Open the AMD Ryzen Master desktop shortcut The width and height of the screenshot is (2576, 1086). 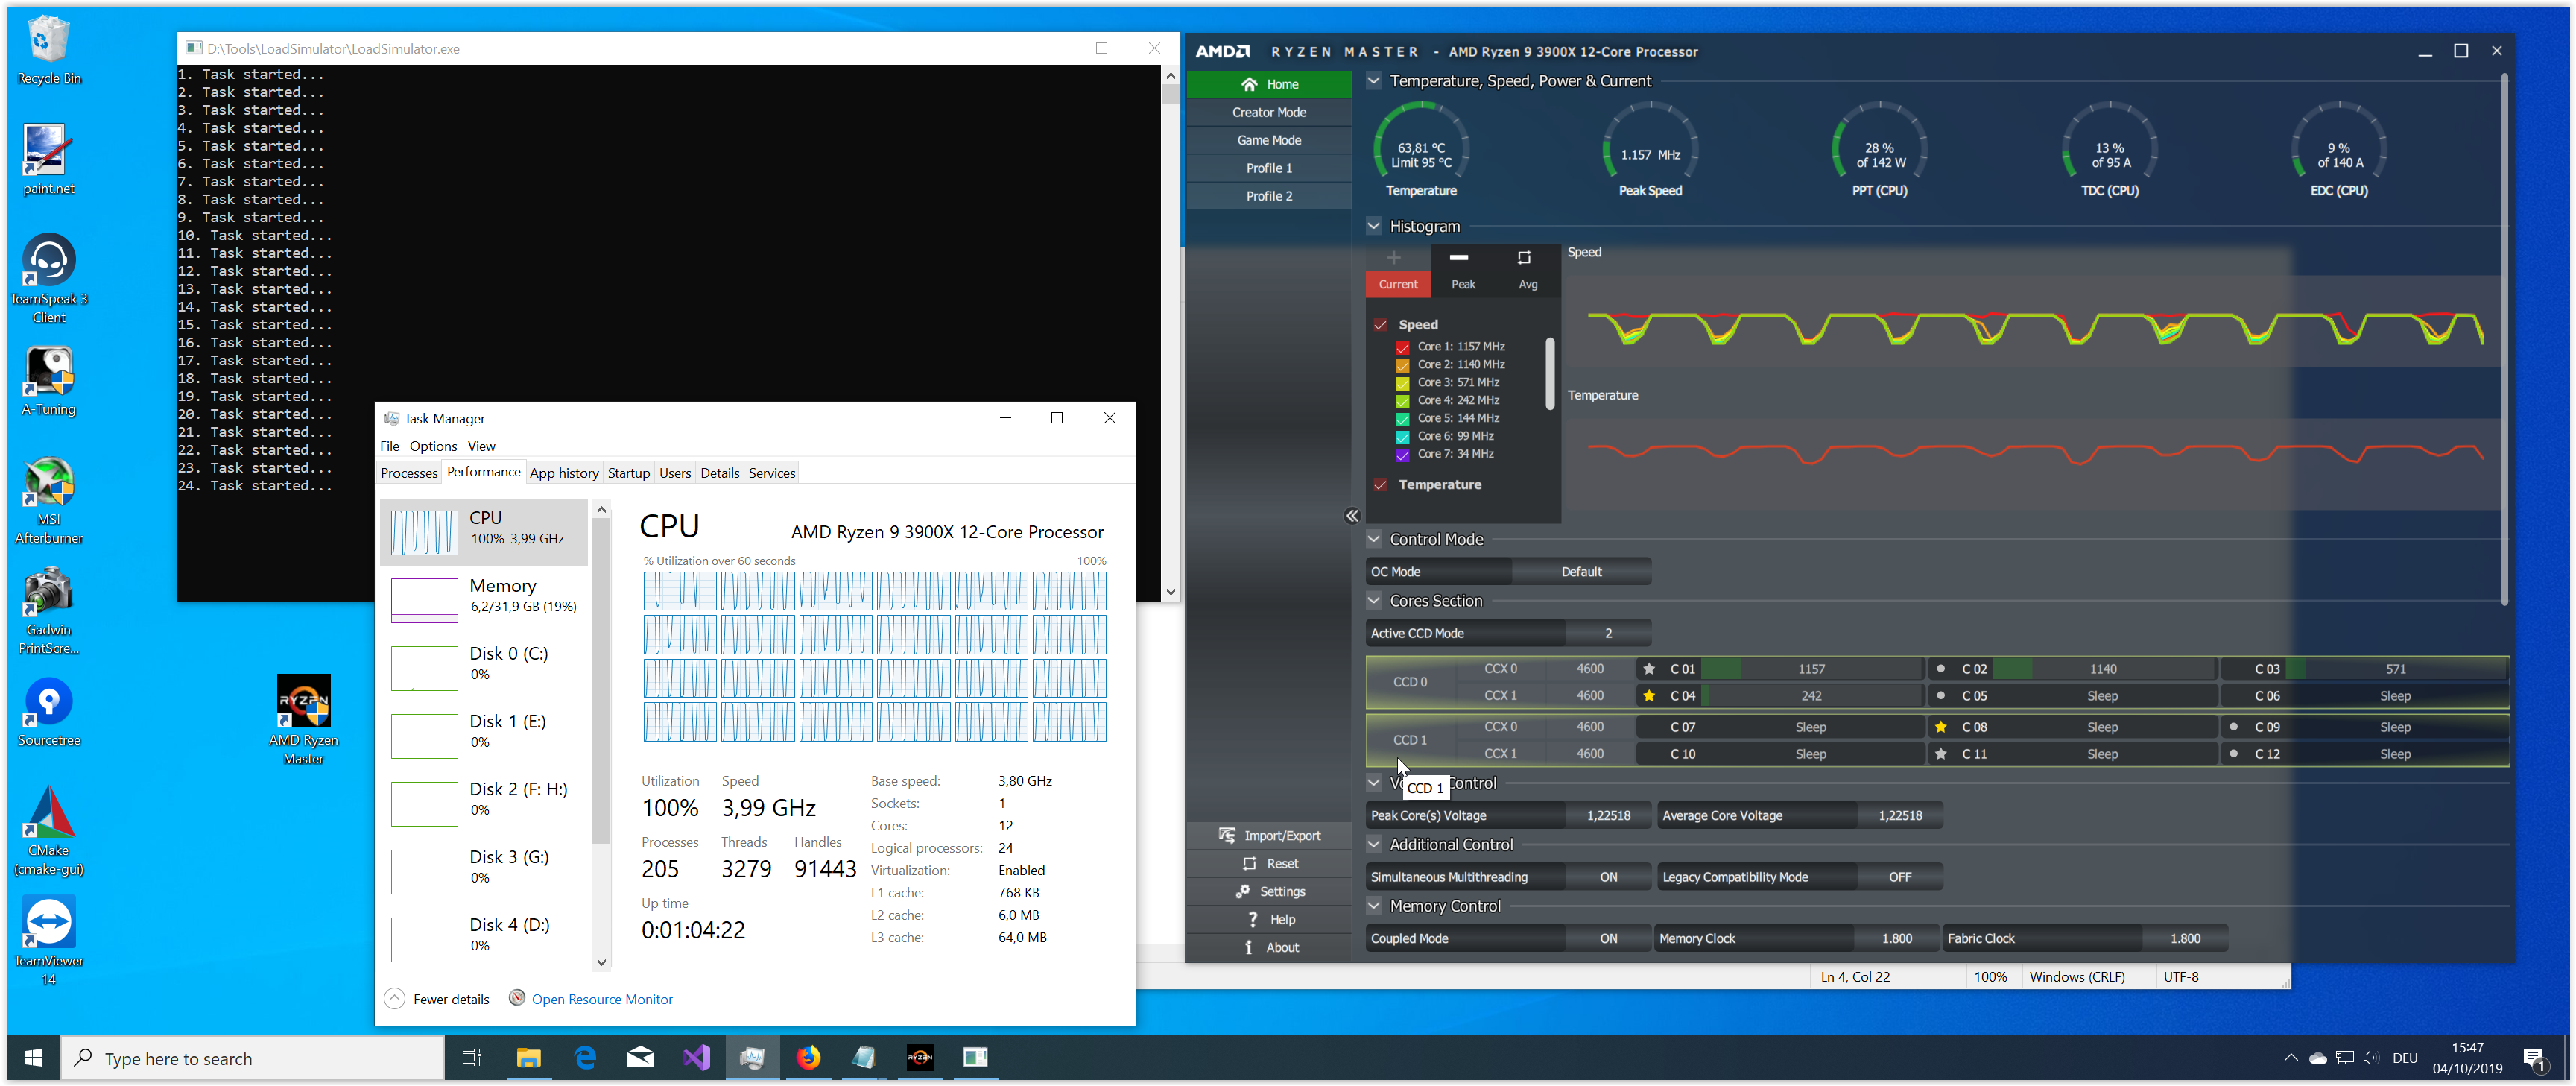(303, 702)
